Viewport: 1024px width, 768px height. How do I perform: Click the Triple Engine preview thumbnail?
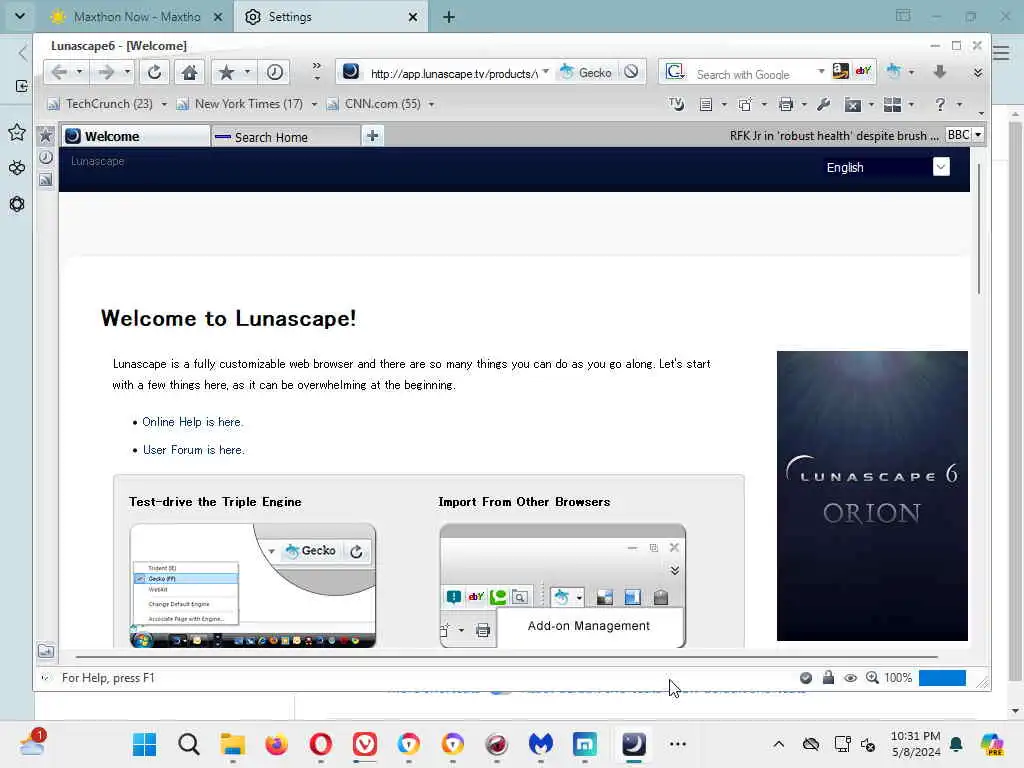pyautogui.click(x=253, y=585)
